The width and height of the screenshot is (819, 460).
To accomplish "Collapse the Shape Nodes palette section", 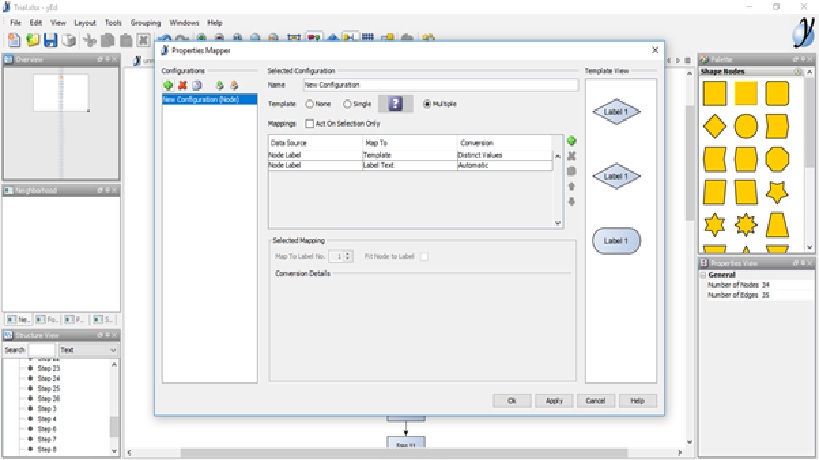I will (798, 72).
